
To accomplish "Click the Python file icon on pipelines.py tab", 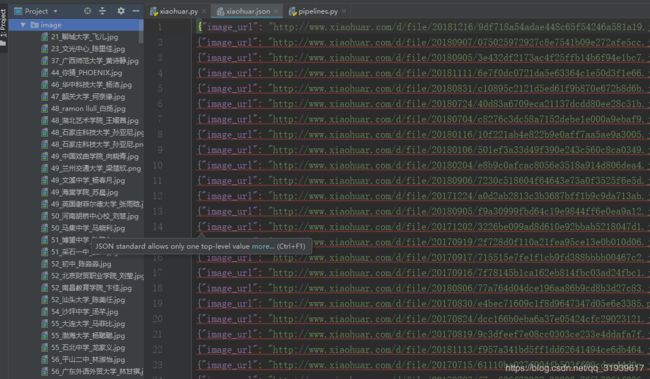I will tap(293, 12).
